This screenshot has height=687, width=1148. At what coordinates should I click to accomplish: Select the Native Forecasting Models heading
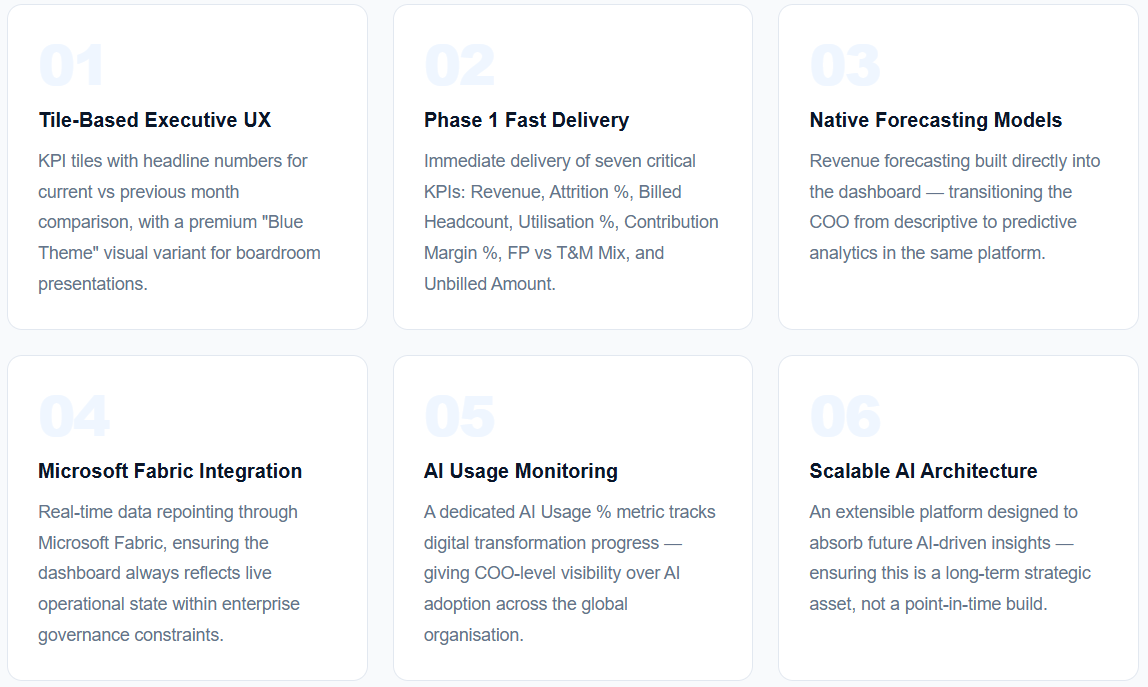[936, 120]
